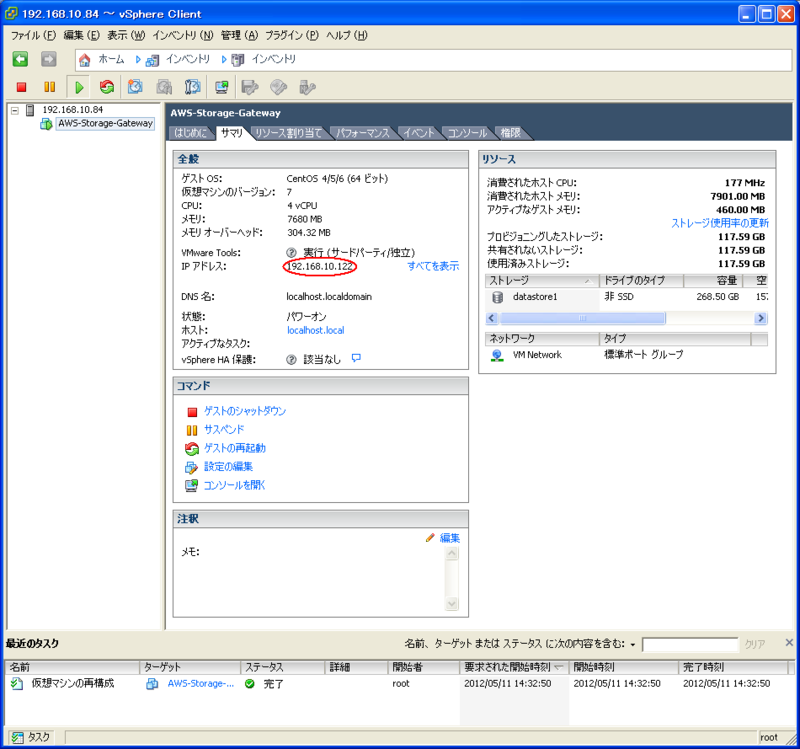Click the floppy drive connect toolbar icon
800x749 pixels.
tap(249, 87)
